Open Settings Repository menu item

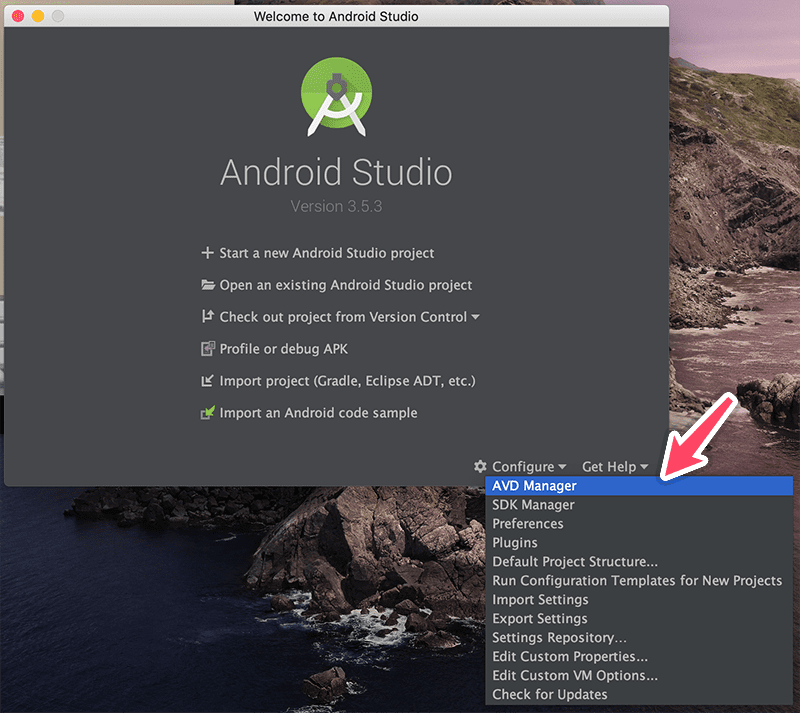pyautogui.click(x=639, y=637)
